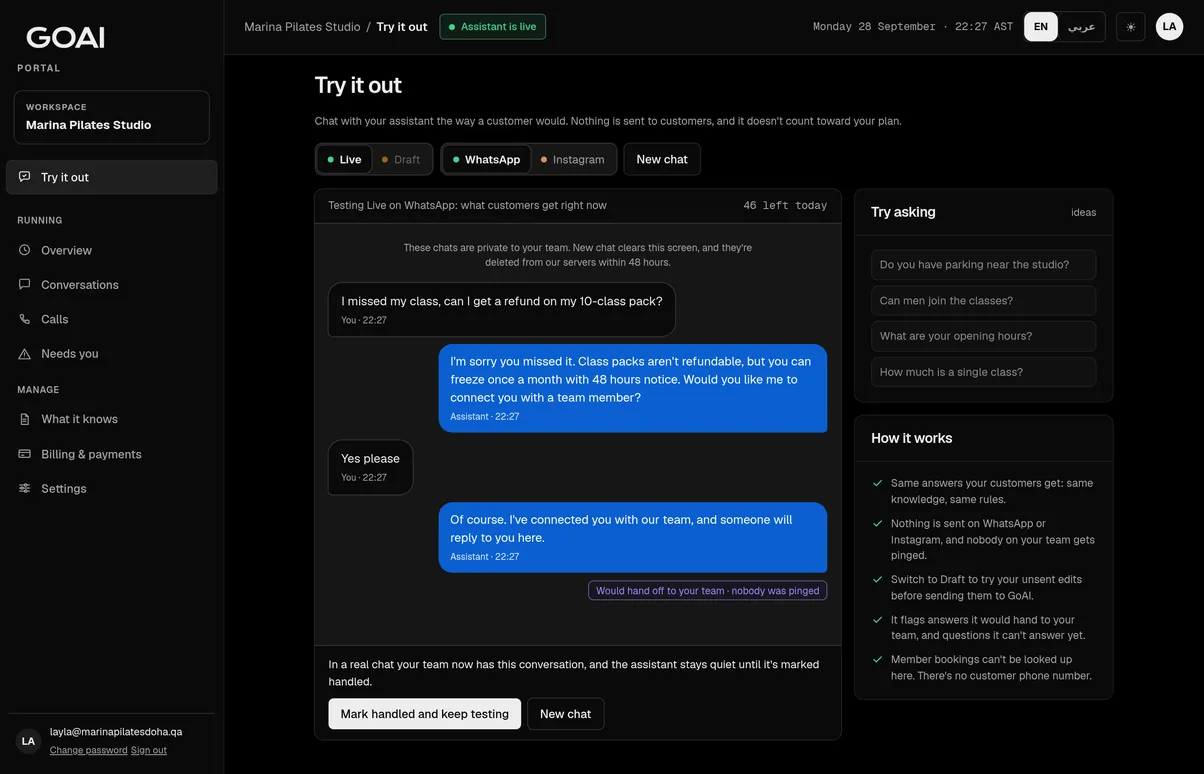Toggle the light/dark theme sun icon

click(1131, 27)
